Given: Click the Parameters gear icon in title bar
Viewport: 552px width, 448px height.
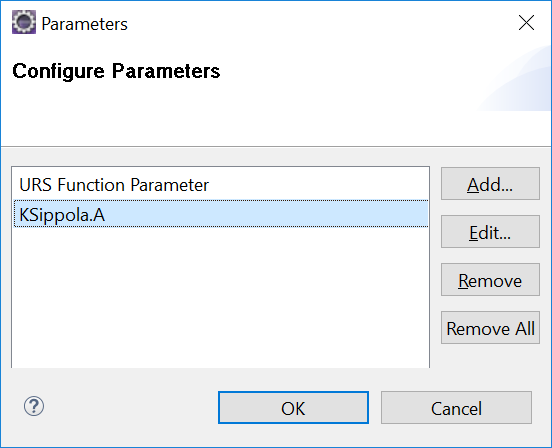Looking at the screenshot, I should pyautogui.click(x=24, y=22).
